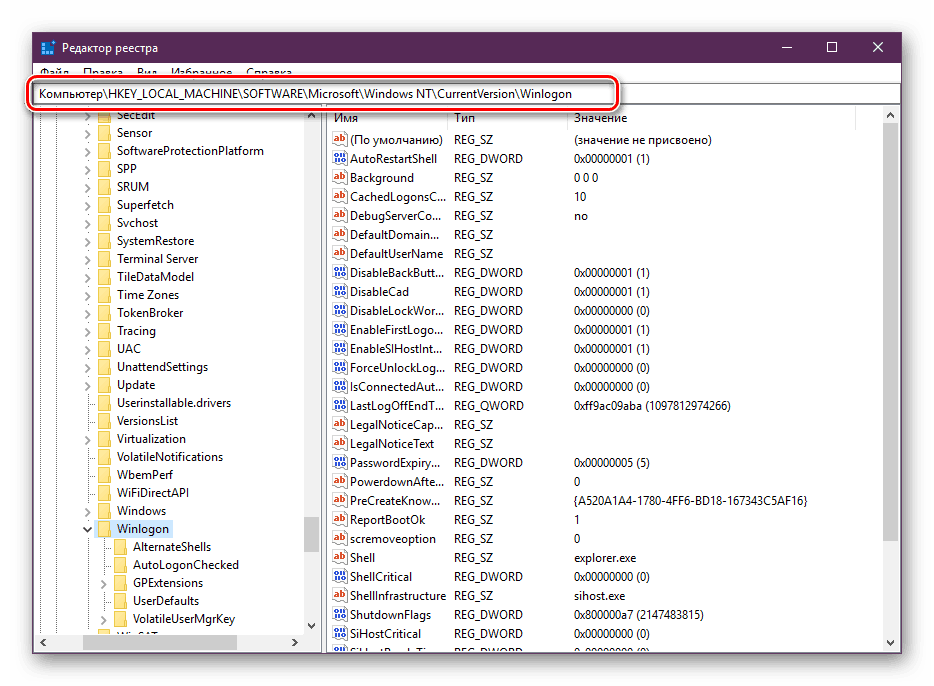This screenshot has width=934, height=686.
Task: Click the tree pane horizontal scrollbar thumb
Action: 160,642
